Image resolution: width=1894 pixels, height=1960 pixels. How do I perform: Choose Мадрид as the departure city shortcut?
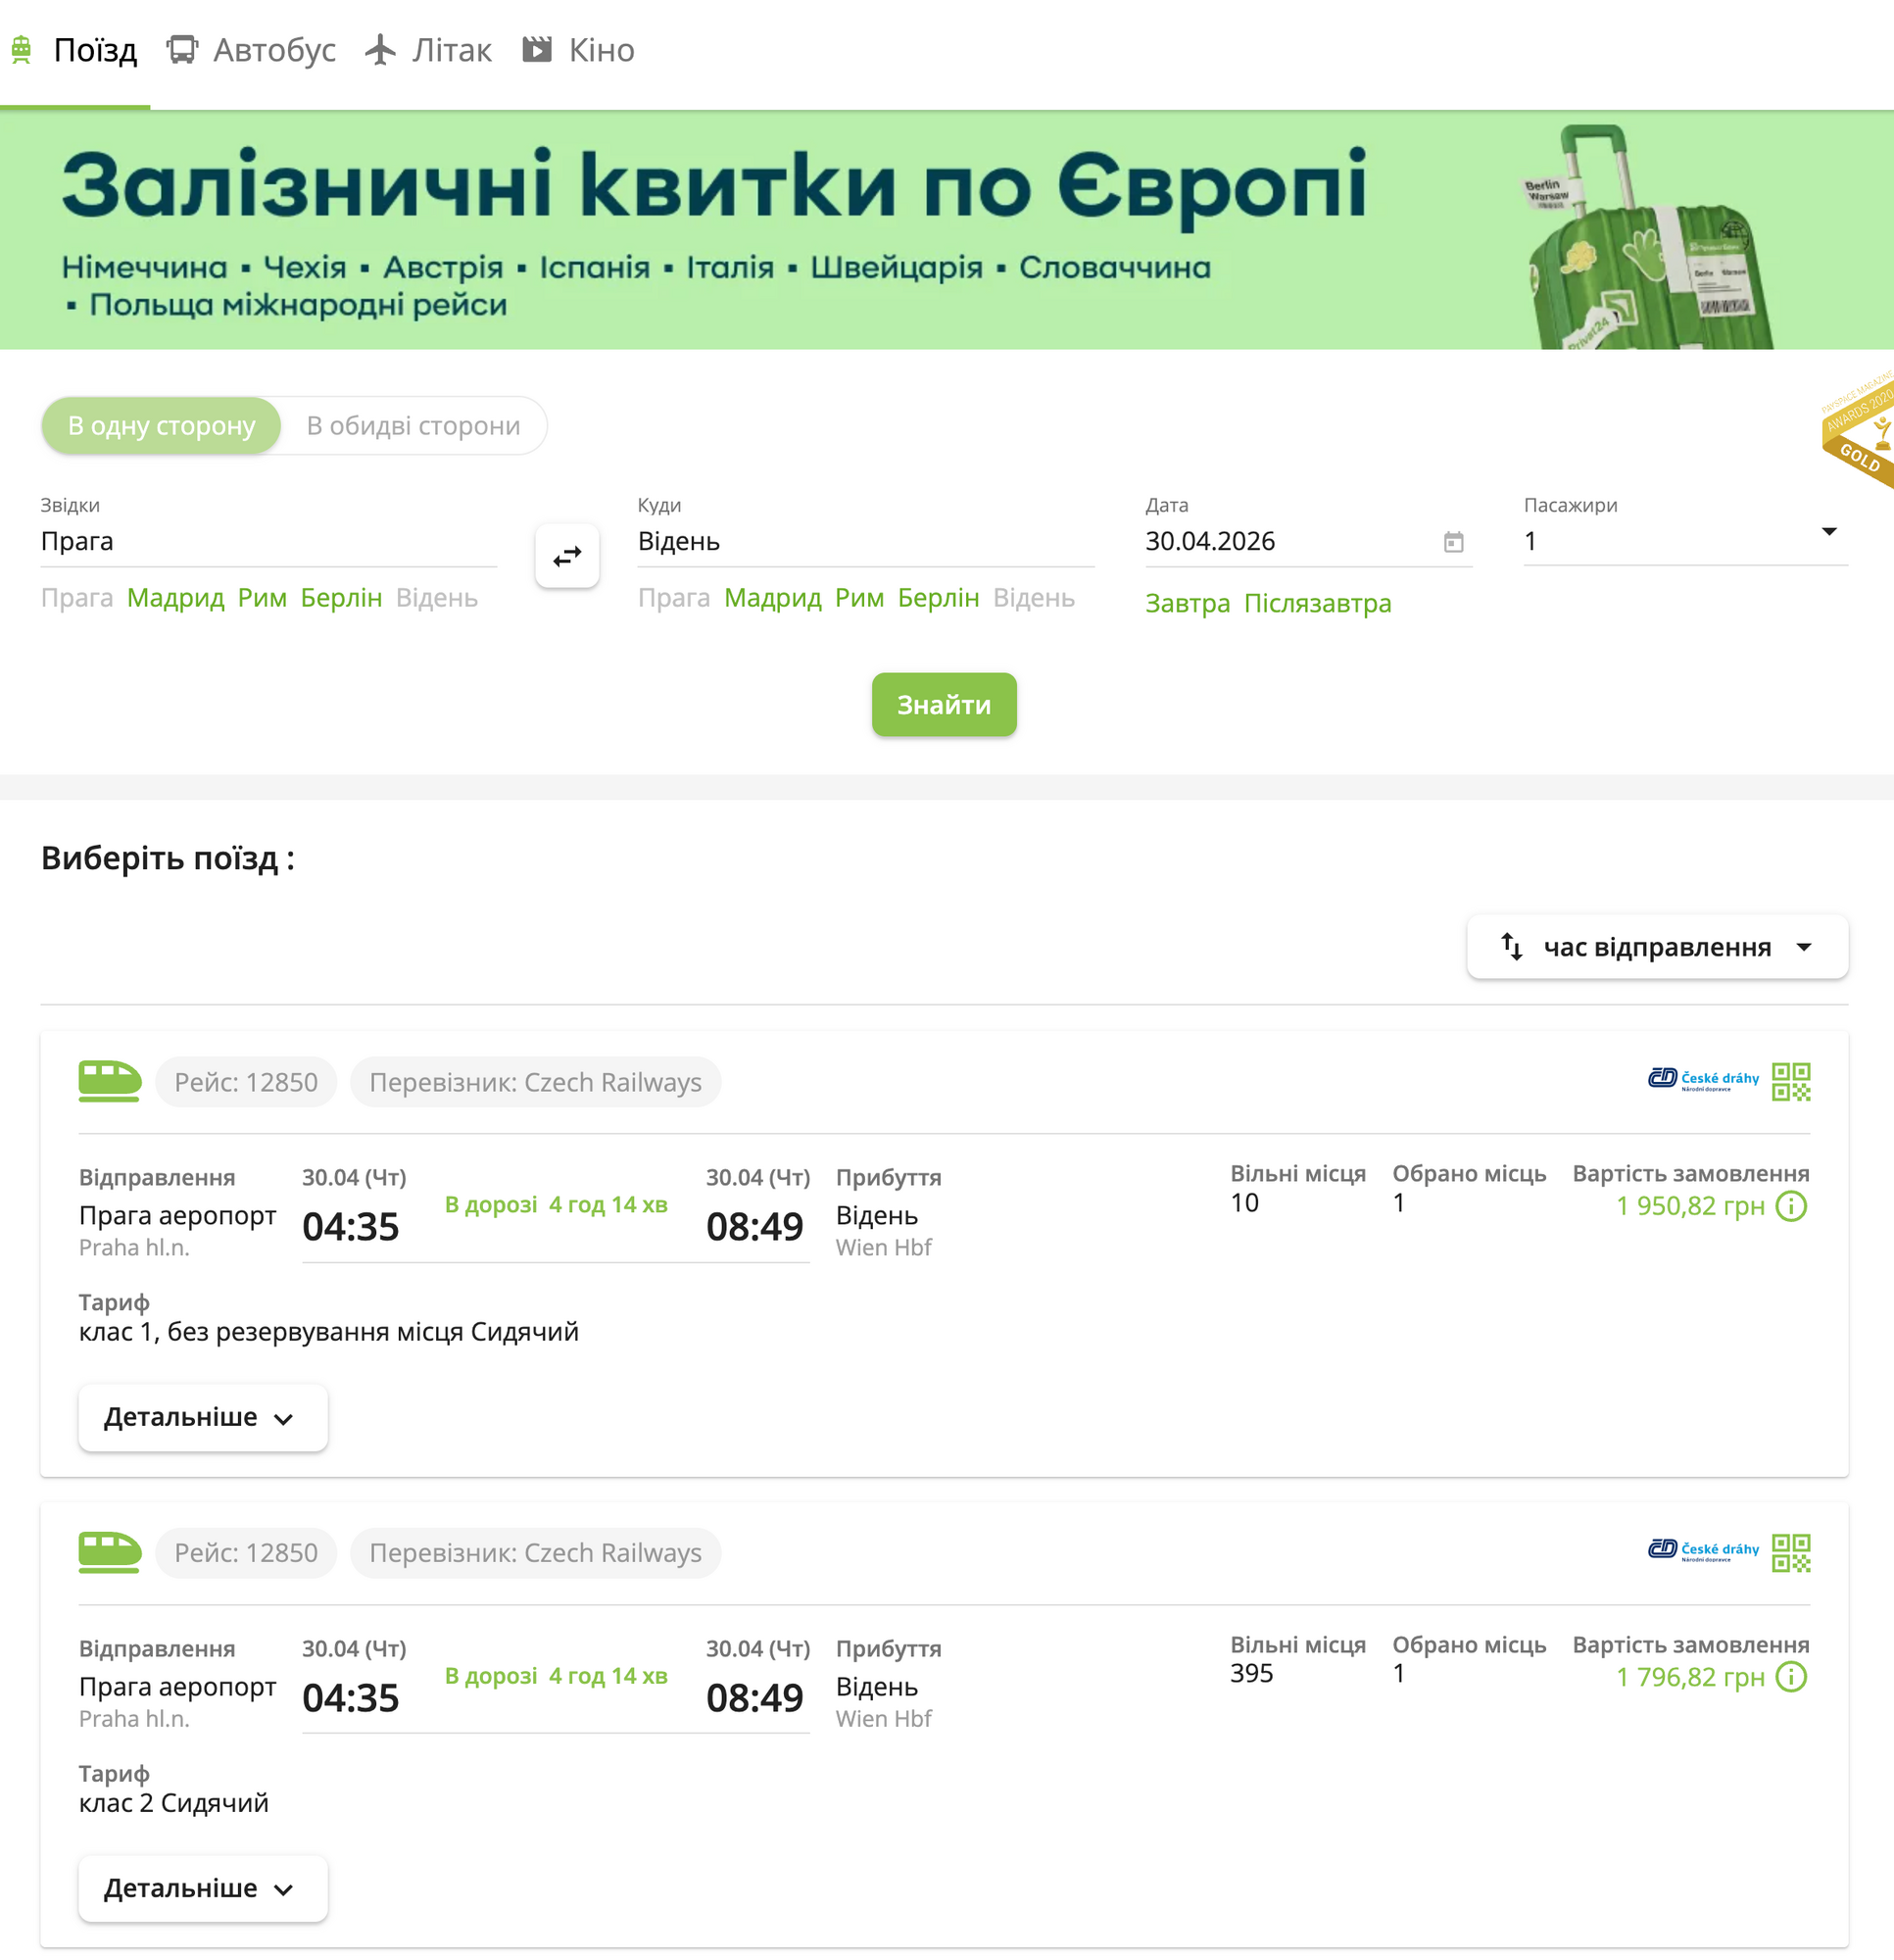click(x=176, y=598)
